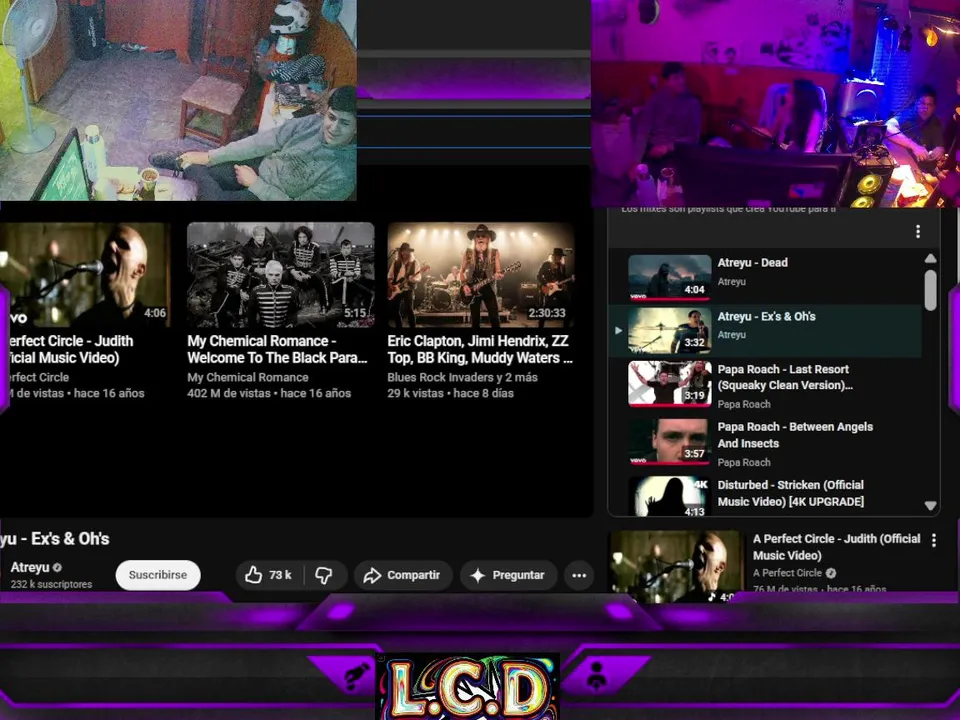The width and height of the screenshot is (960, 720).
Task: Play Atreyu - Dead from playlist
Action: coord(765,277)
